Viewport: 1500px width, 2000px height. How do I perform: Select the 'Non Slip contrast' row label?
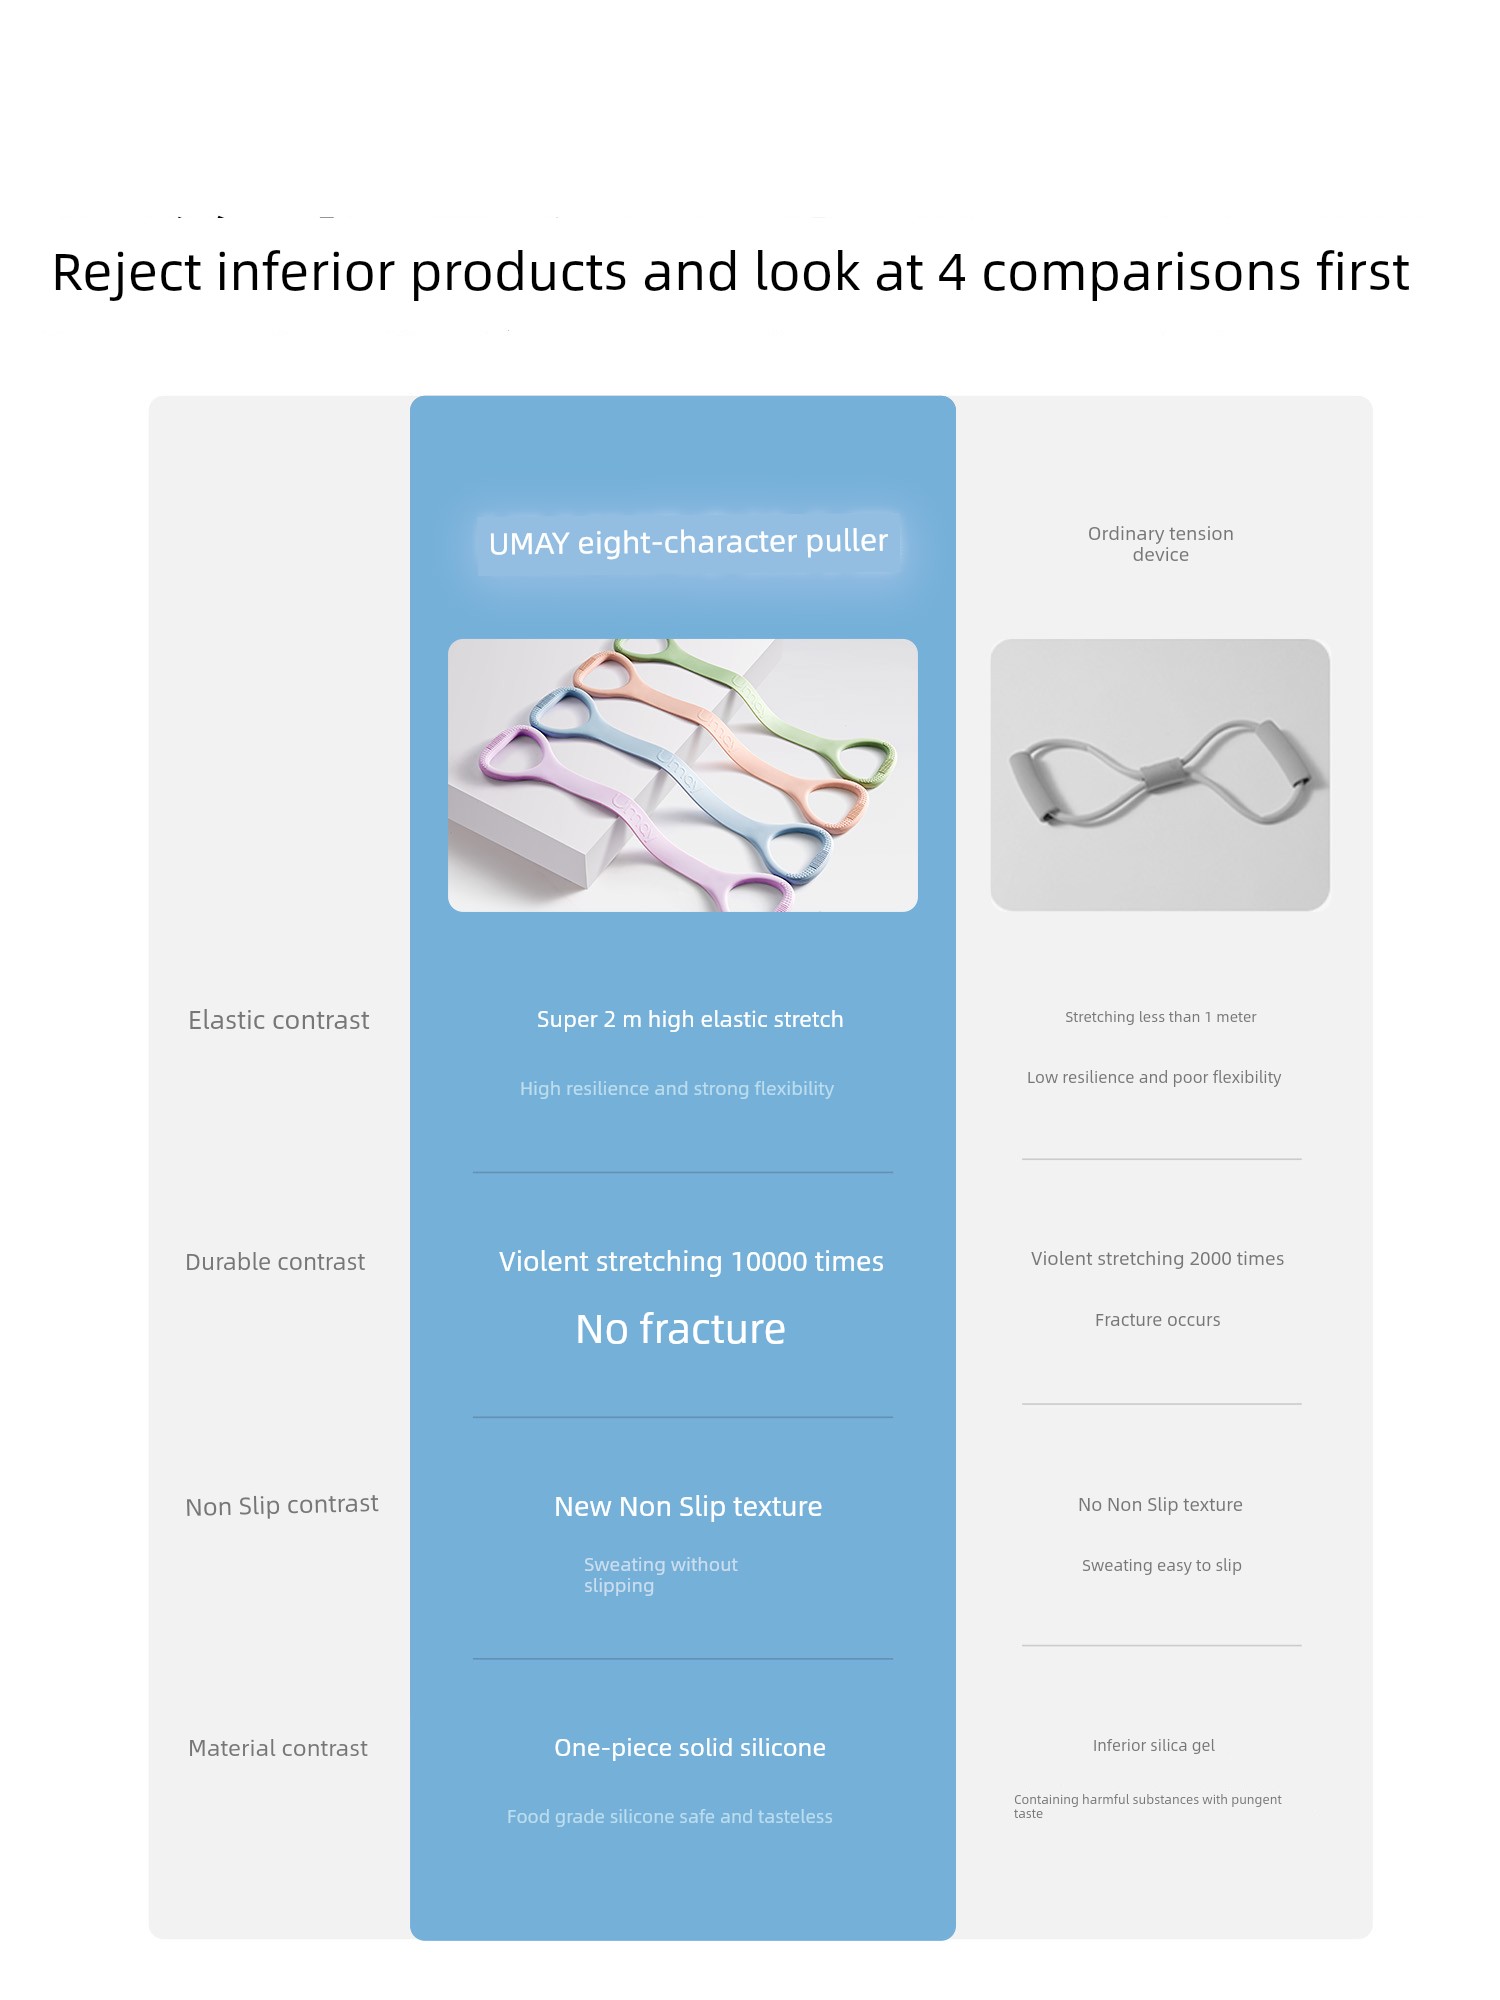pos(282,1505)
